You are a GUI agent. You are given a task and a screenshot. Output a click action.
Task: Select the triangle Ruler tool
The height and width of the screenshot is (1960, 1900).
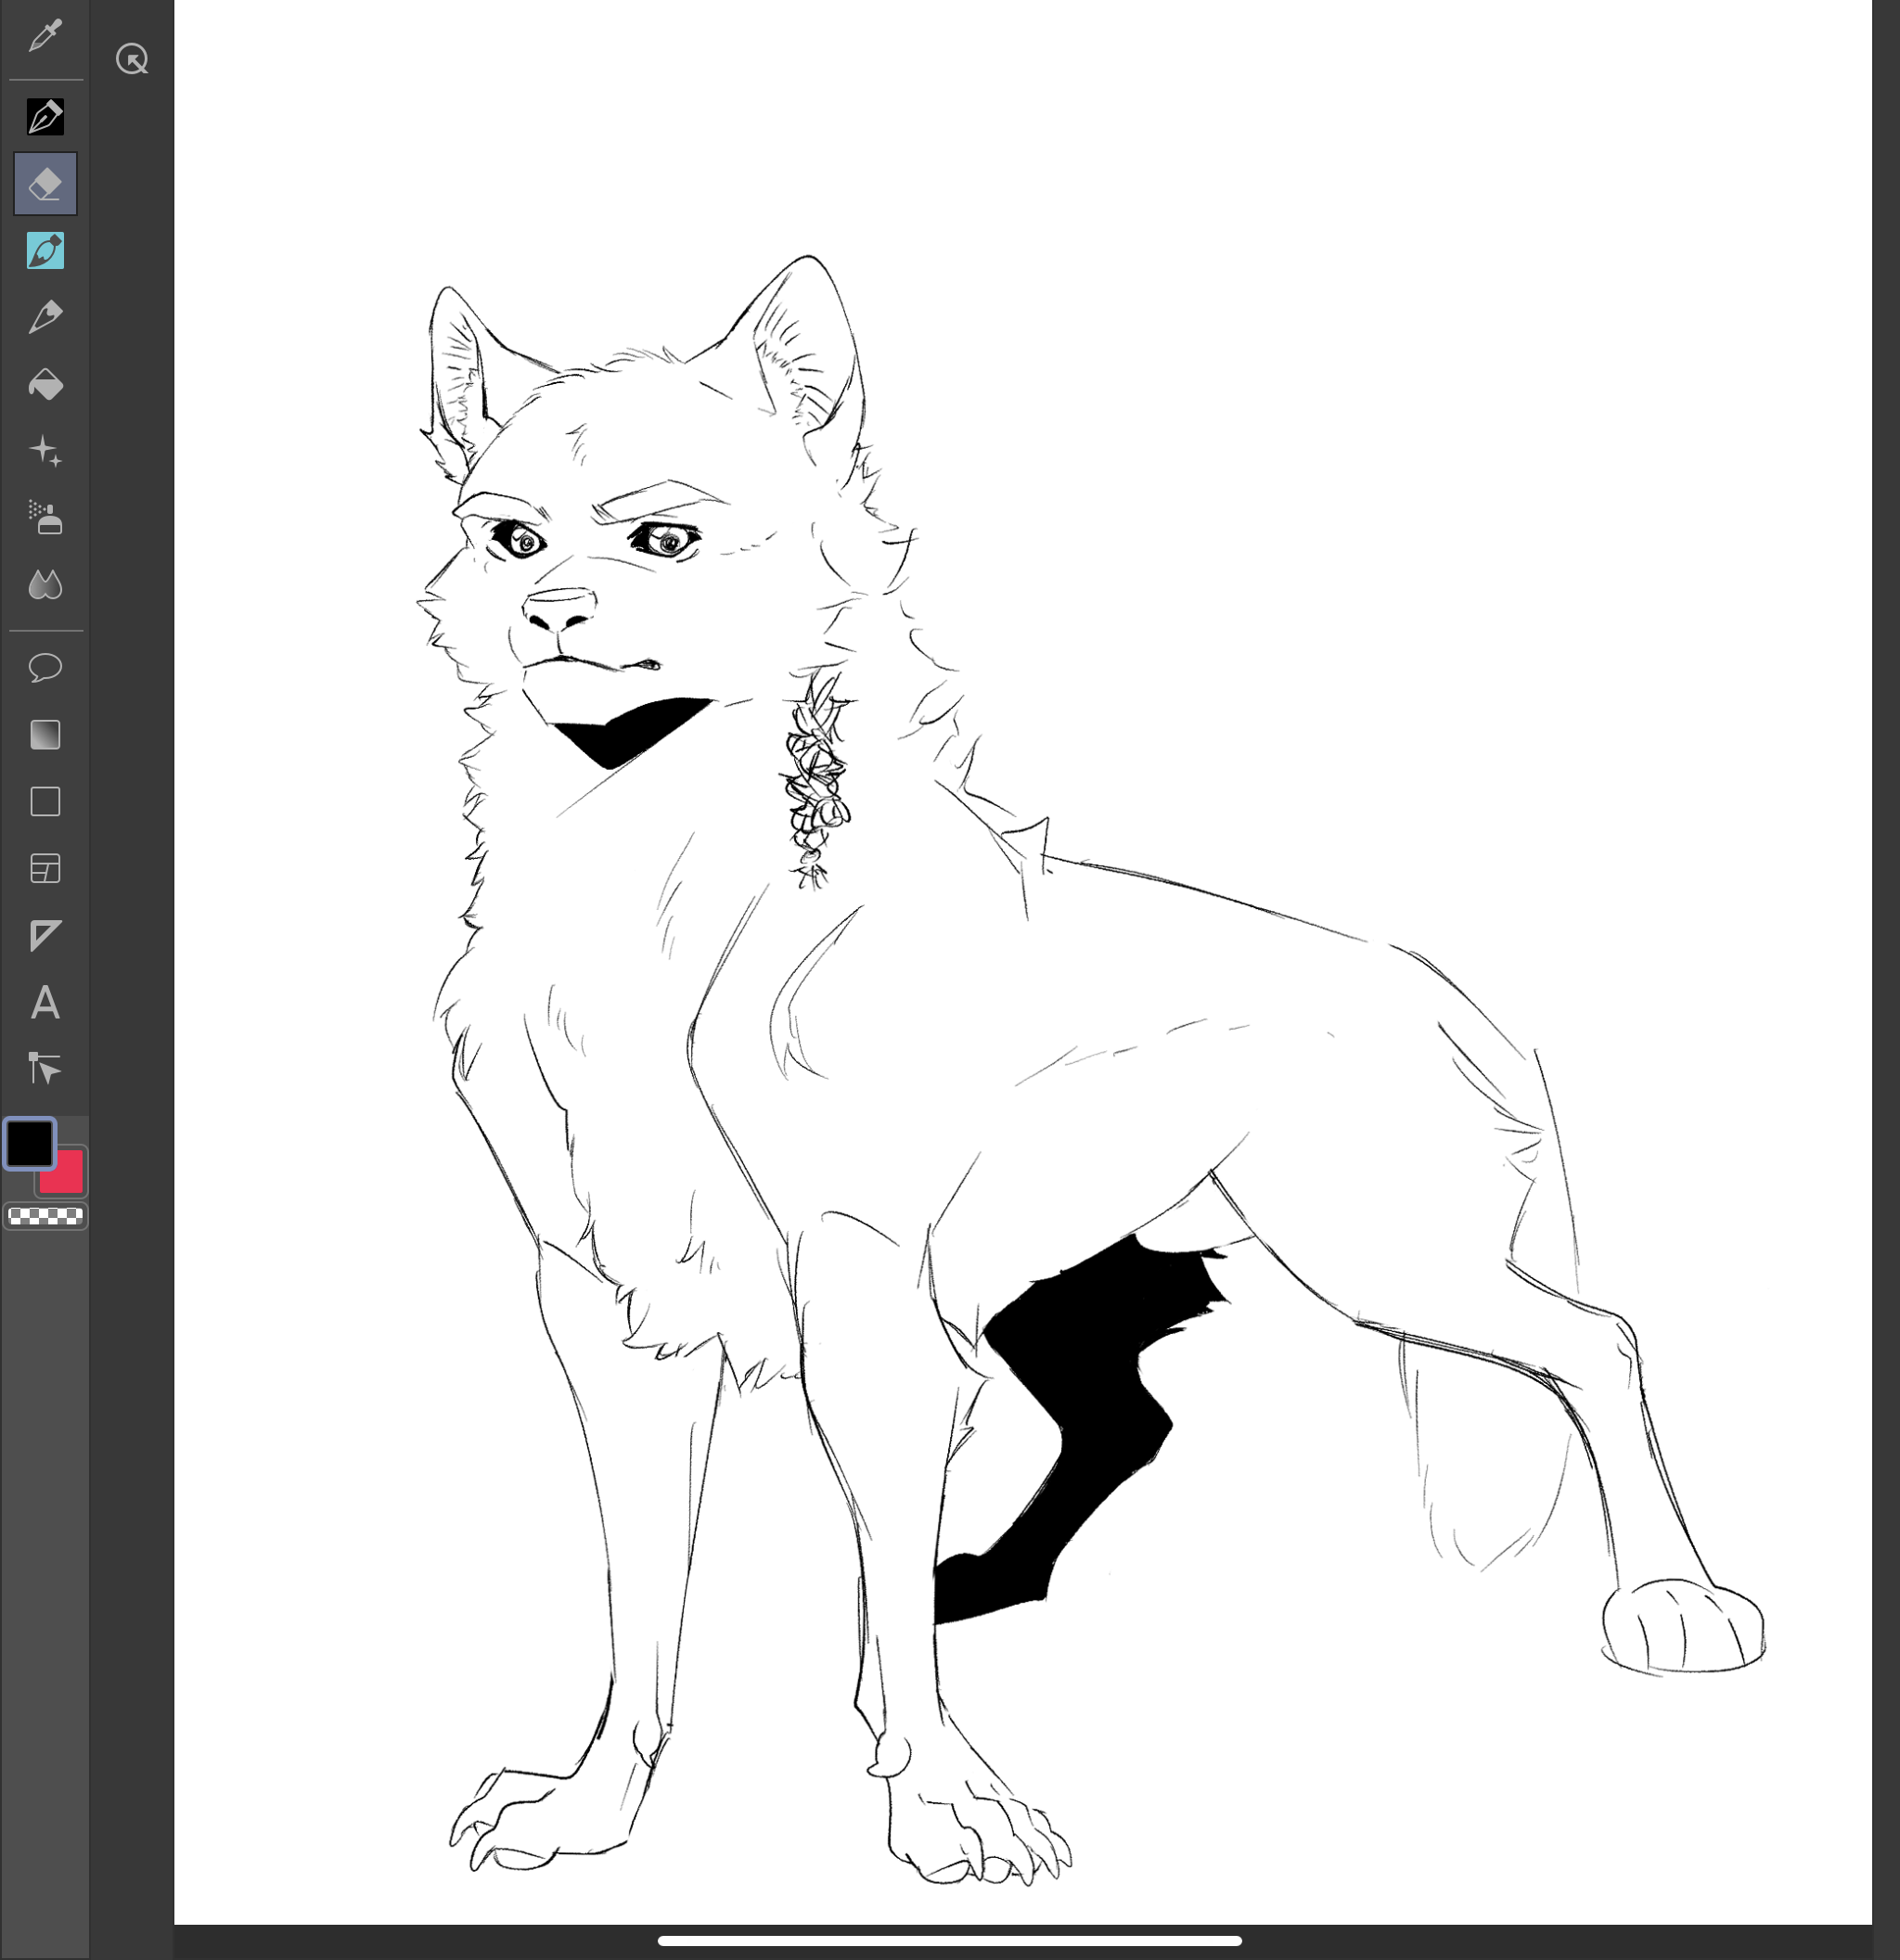[x=45, y=936]
